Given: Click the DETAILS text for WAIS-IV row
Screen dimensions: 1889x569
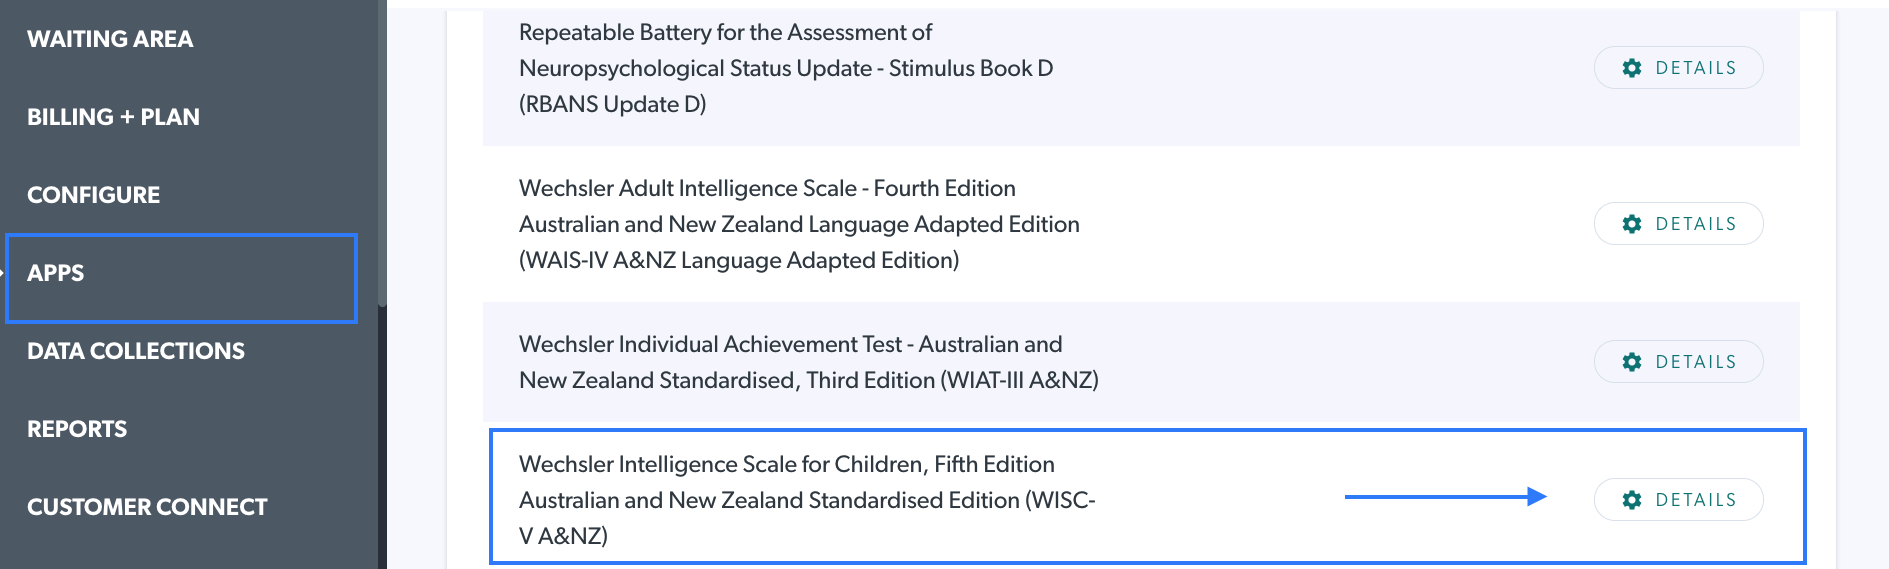Looking at the screenshot, I should pos(1696,224).
